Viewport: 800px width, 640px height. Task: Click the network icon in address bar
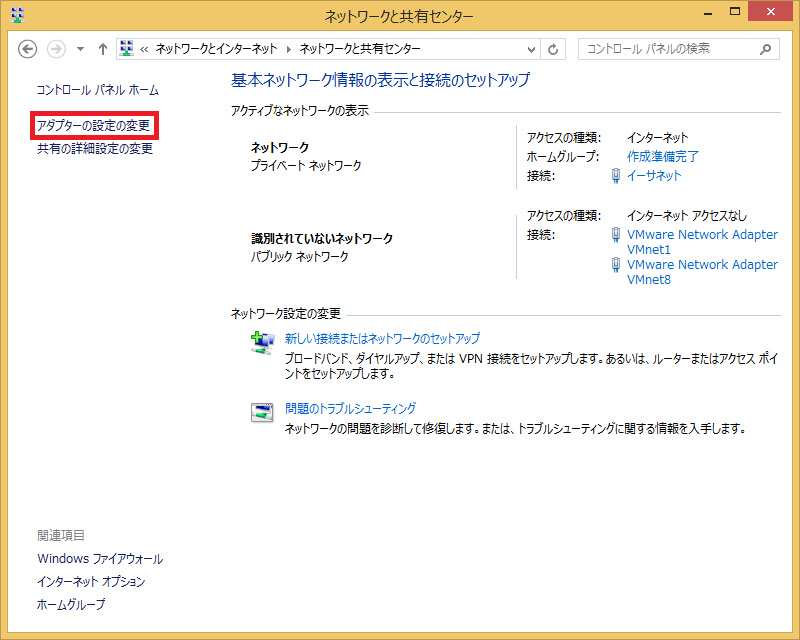[x=128, y=49]
